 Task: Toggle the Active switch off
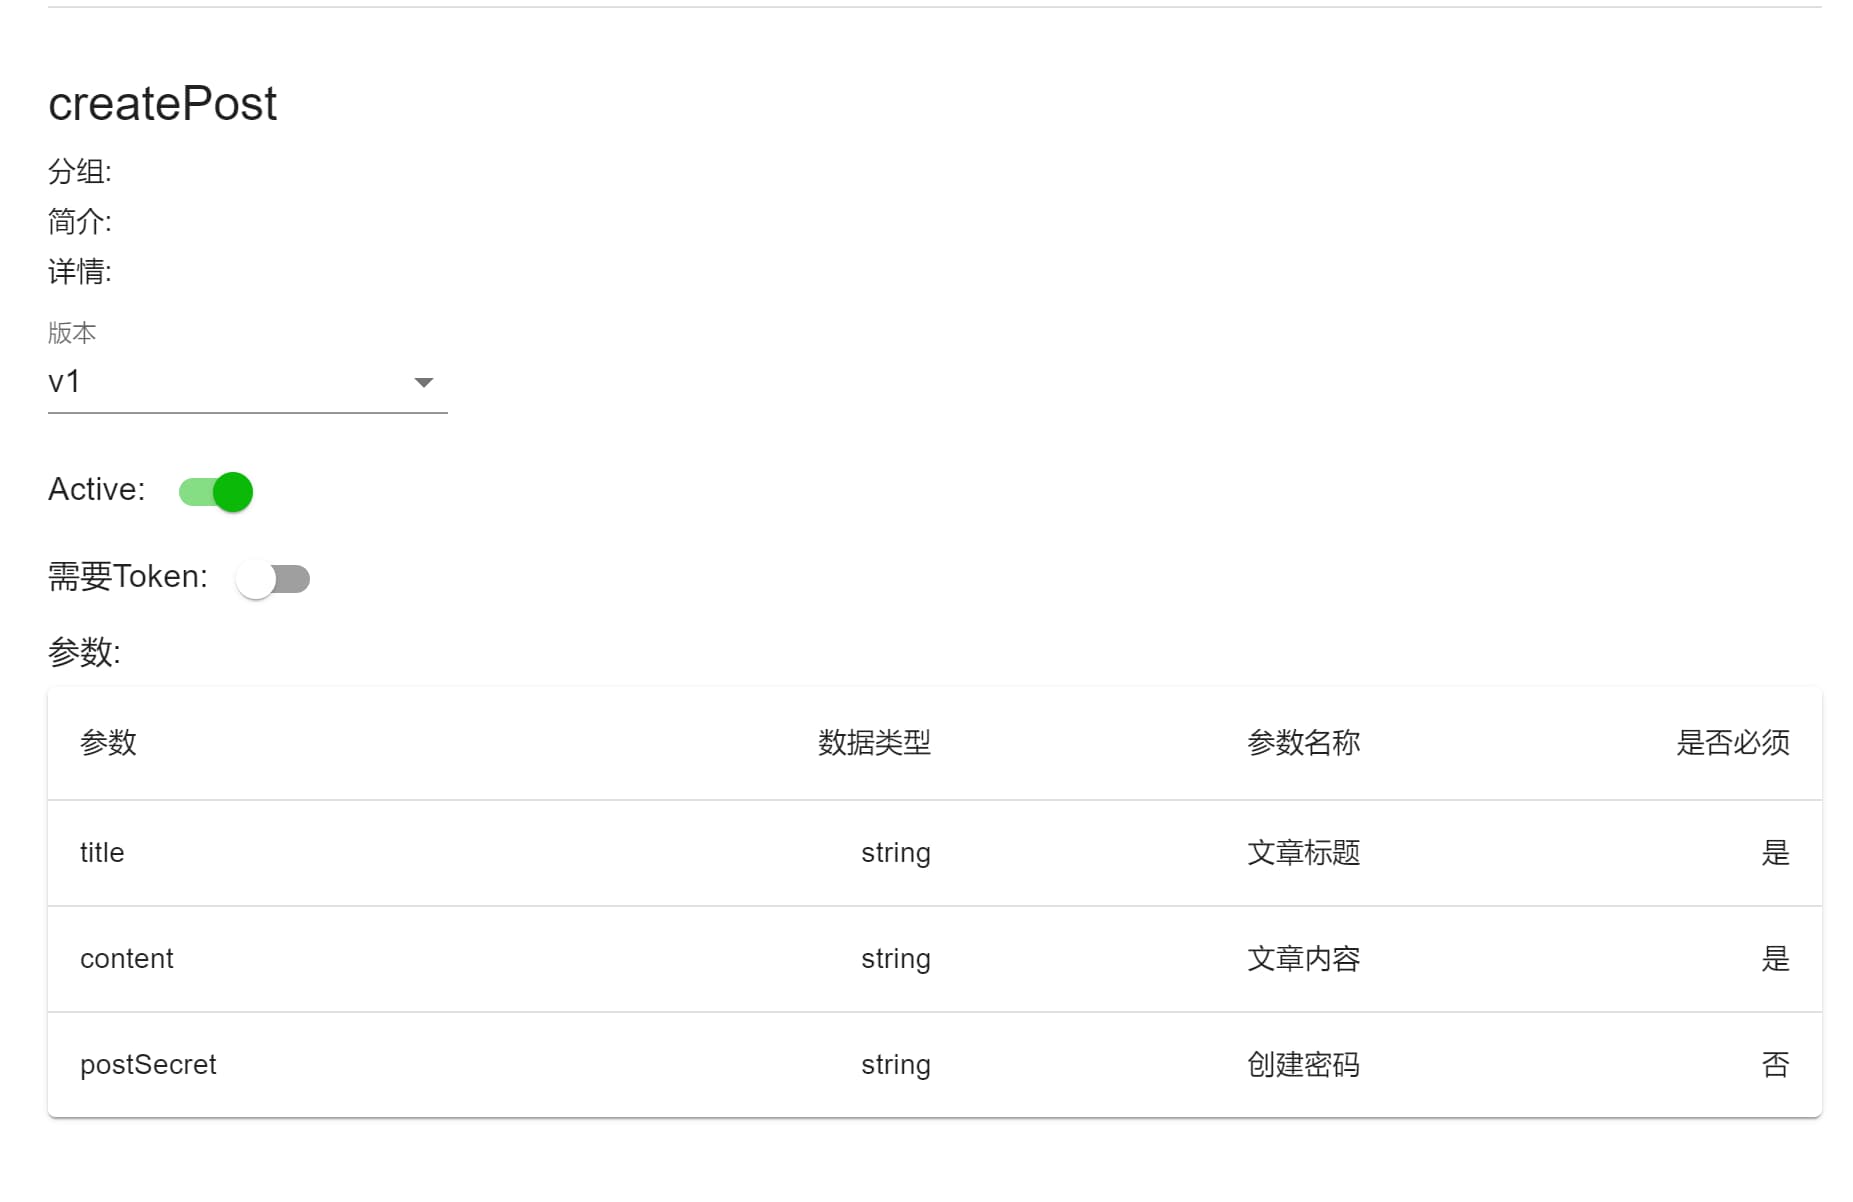(x=216, y=492)
